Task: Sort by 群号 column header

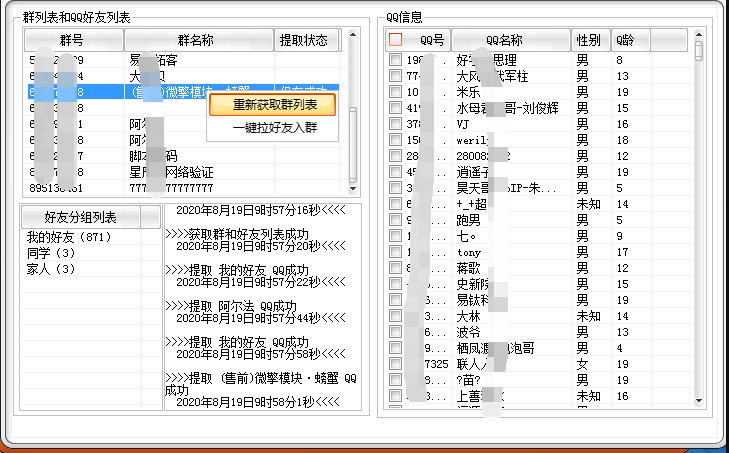Action: (x=73, y=40)
